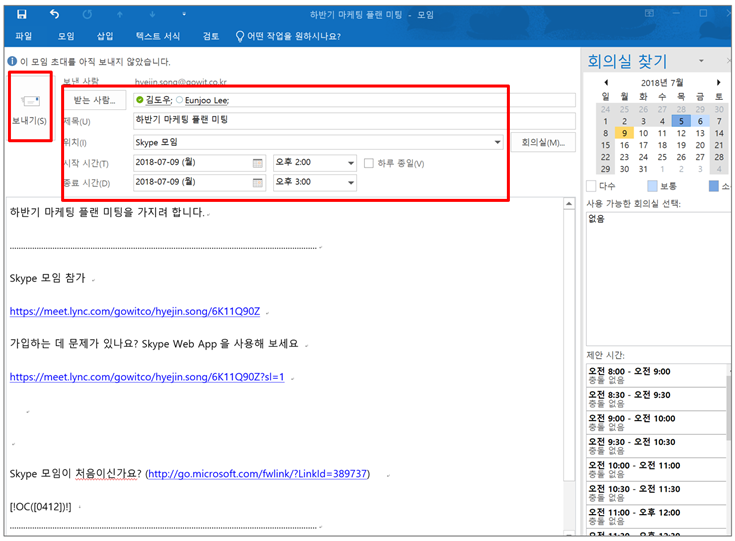Click the 받는 사람 (To) button
Viewport: 735px width, 541px height.
coord(95,100)
